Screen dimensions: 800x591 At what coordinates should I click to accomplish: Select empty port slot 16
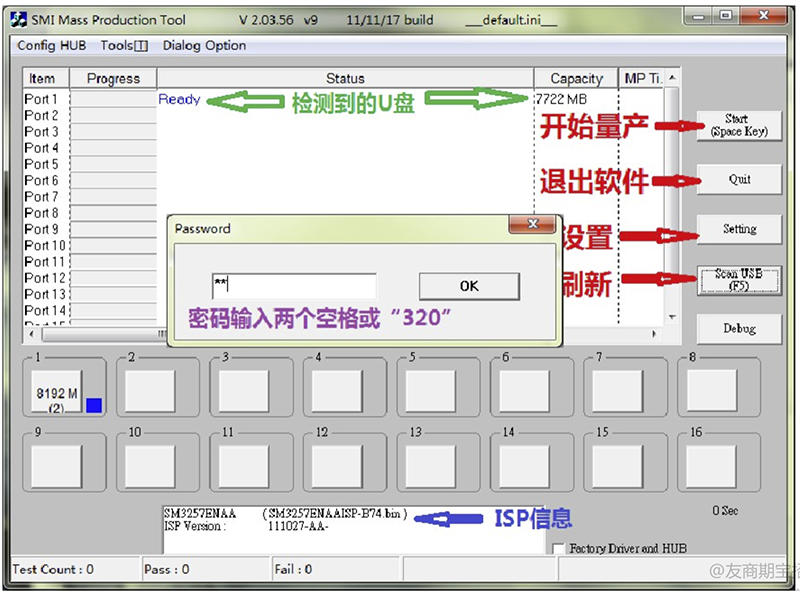coord(712,466)
